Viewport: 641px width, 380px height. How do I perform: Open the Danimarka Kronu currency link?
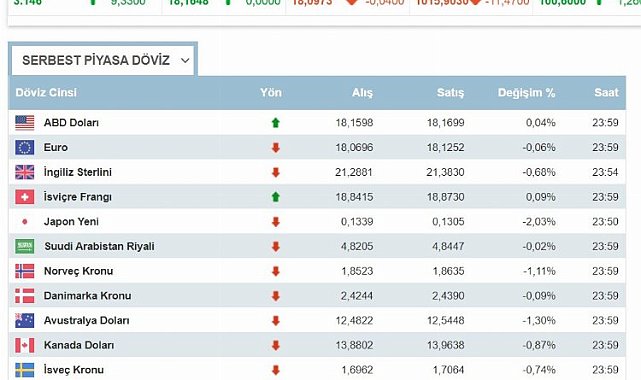coord(87,295)
